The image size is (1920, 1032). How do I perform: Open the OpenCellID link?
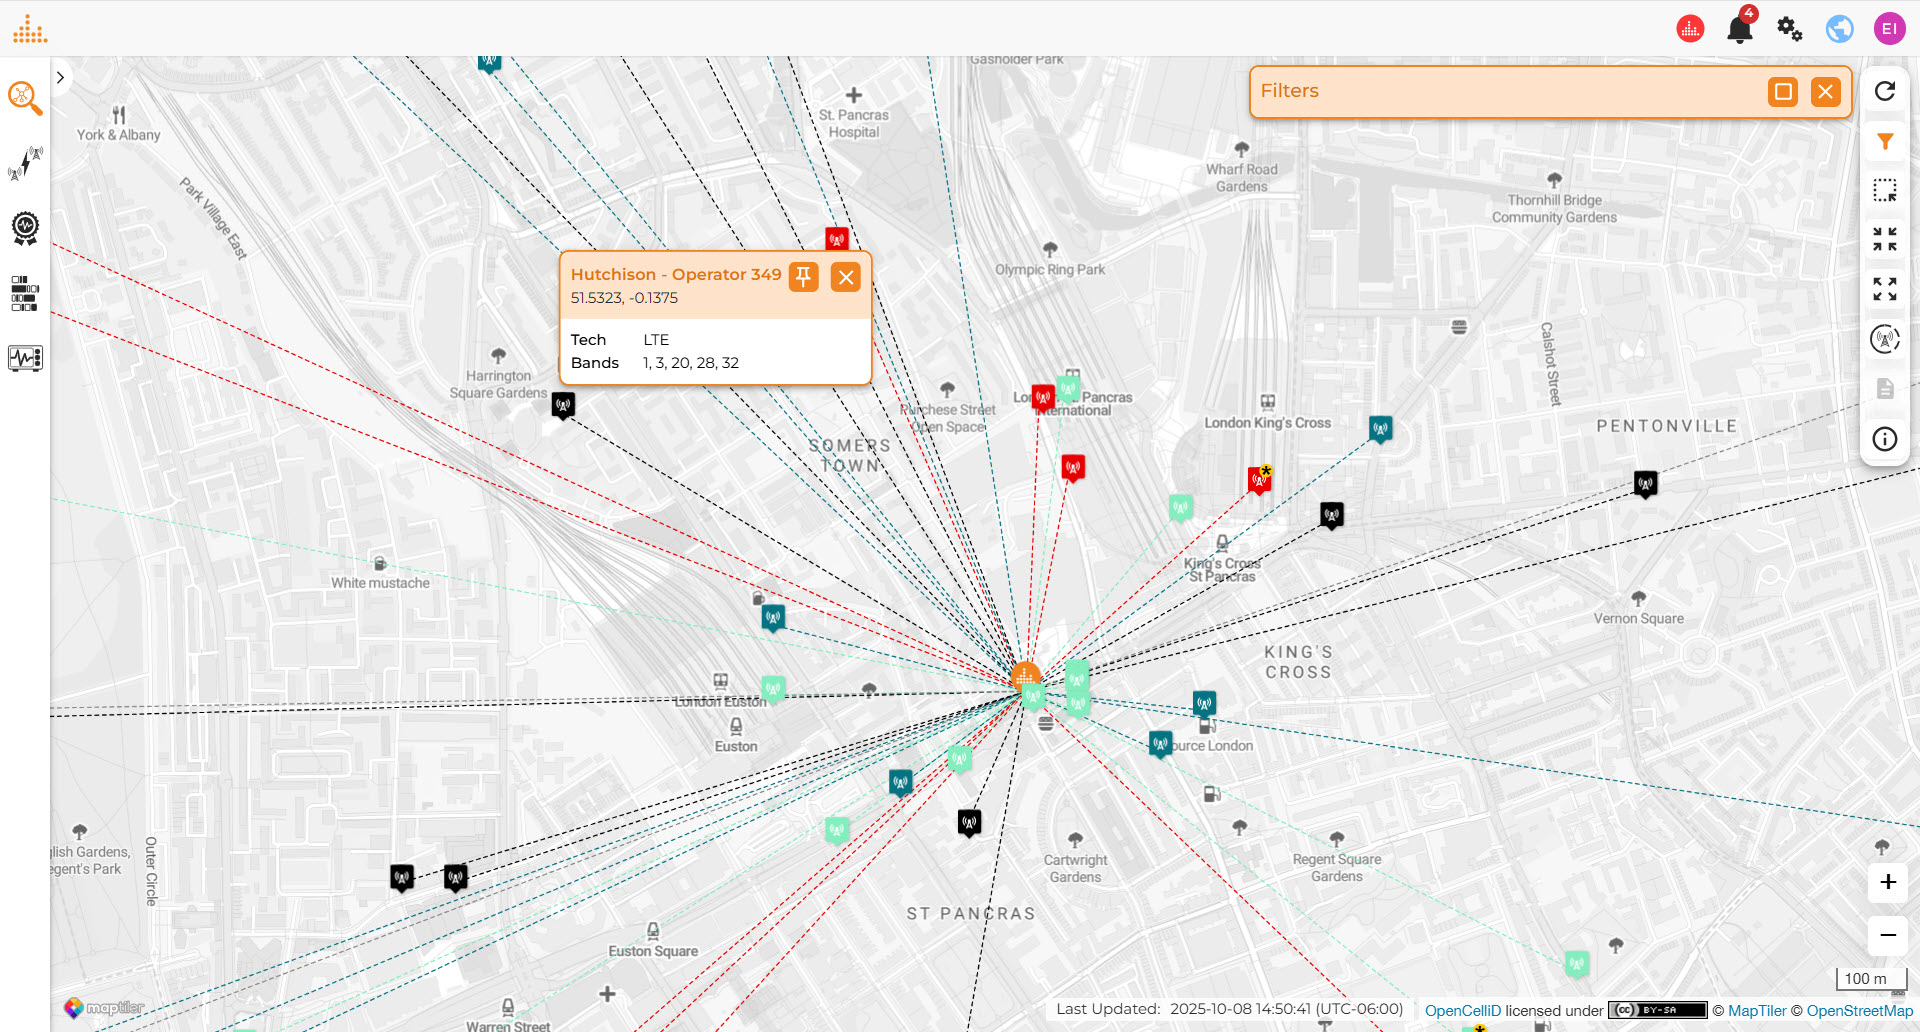pyautogui.click(x=1462, y=1011)
